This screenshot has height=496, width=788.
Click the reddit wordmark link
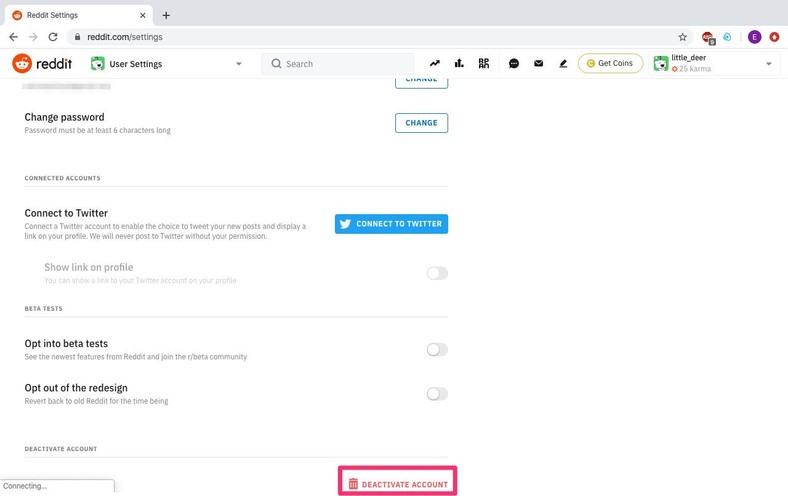click(54, 64)
